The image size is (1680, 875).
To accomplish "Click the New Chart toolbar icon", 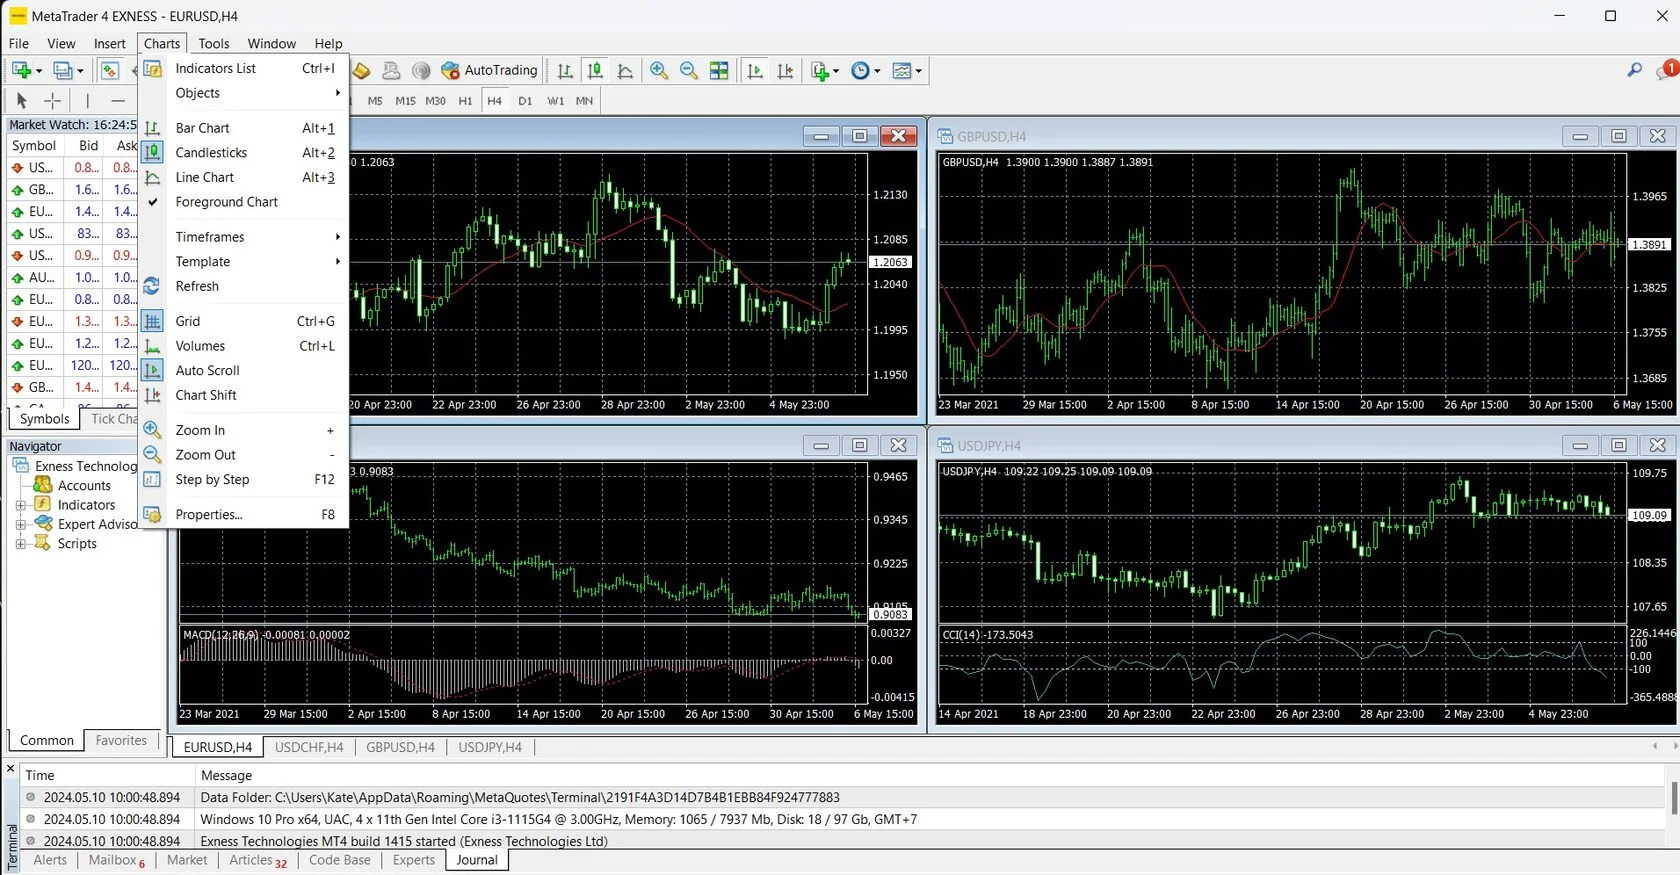I will point(21,70).
